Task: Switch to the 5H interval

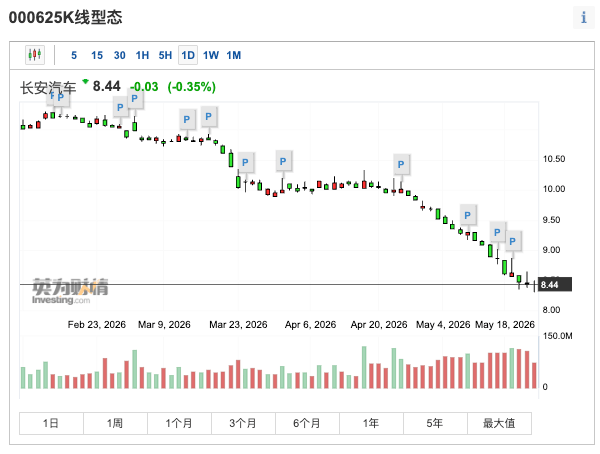Action: tap(165, 56)
